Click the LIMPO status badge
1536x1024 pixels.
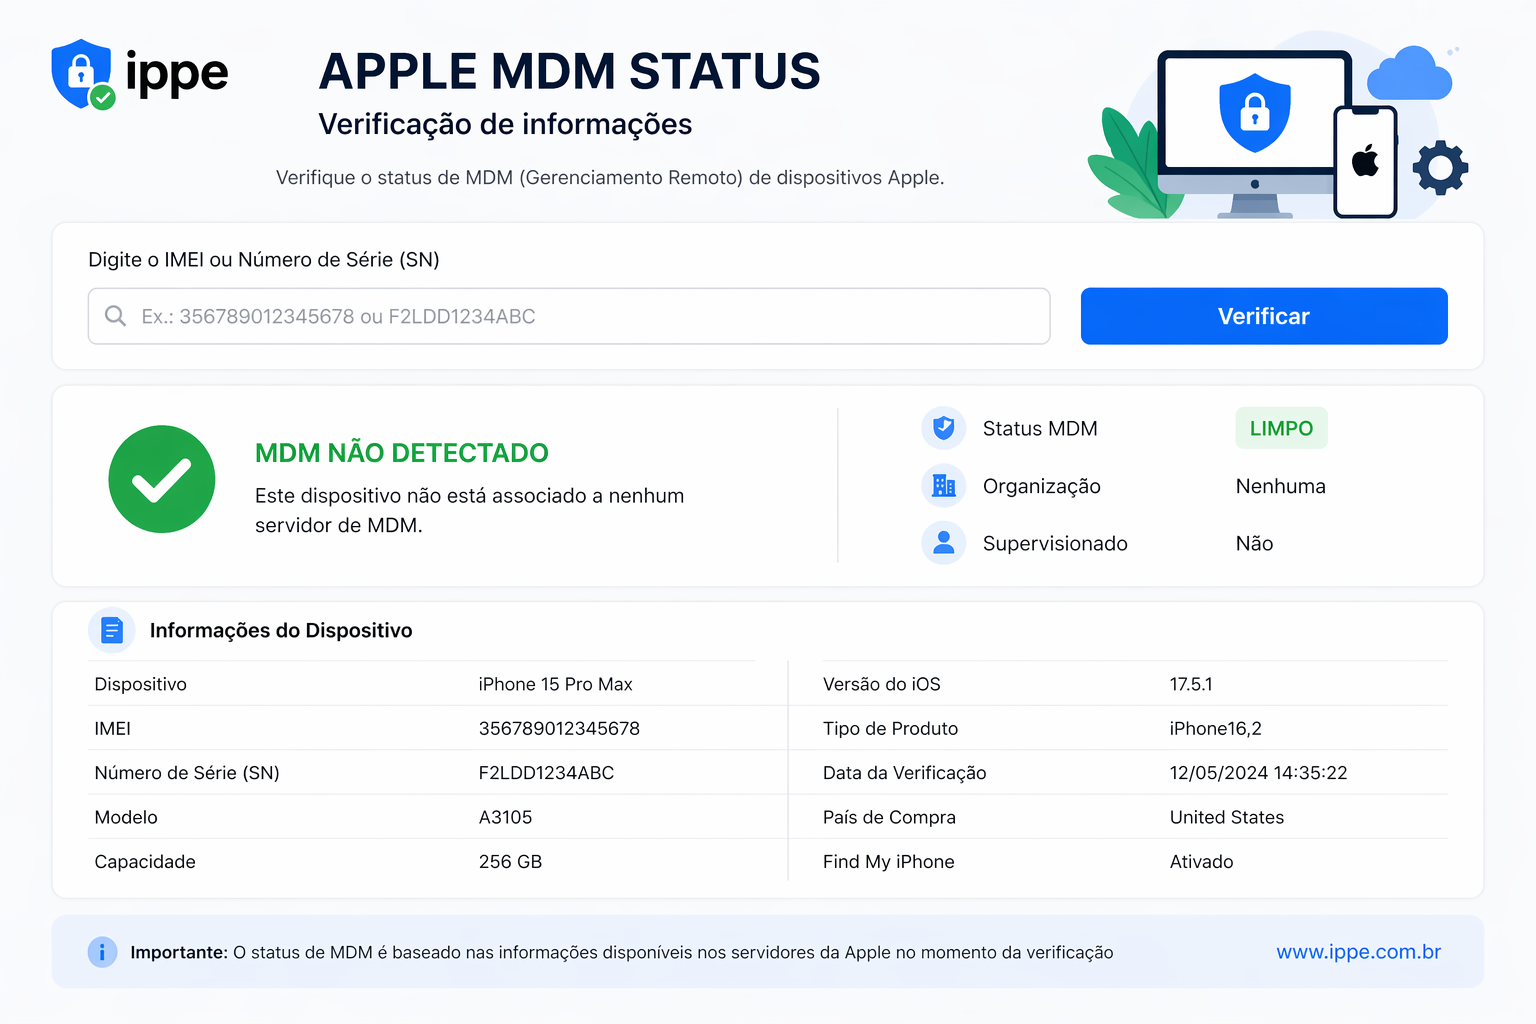1281,428
